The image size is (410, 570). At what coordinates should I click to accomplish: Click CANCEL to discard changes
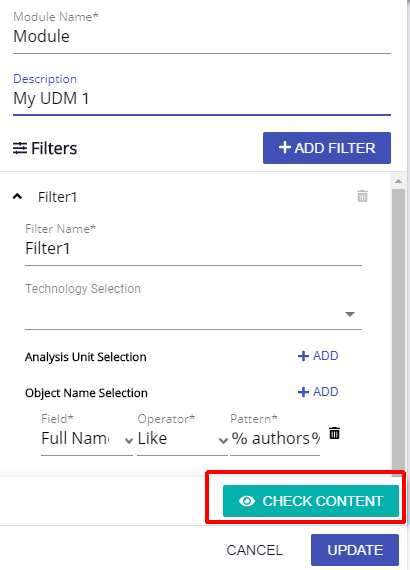point(254,550)
